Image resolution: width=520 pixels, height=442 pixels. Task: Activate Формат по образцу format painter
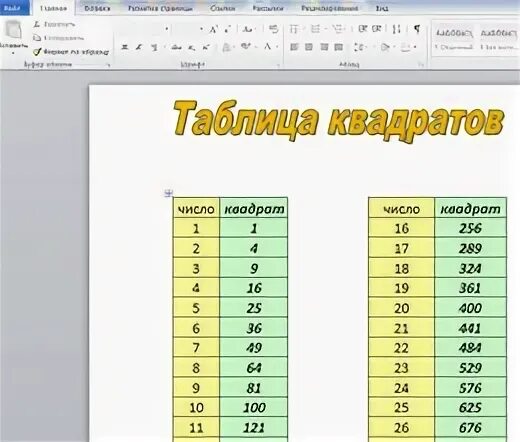point(71,52)
